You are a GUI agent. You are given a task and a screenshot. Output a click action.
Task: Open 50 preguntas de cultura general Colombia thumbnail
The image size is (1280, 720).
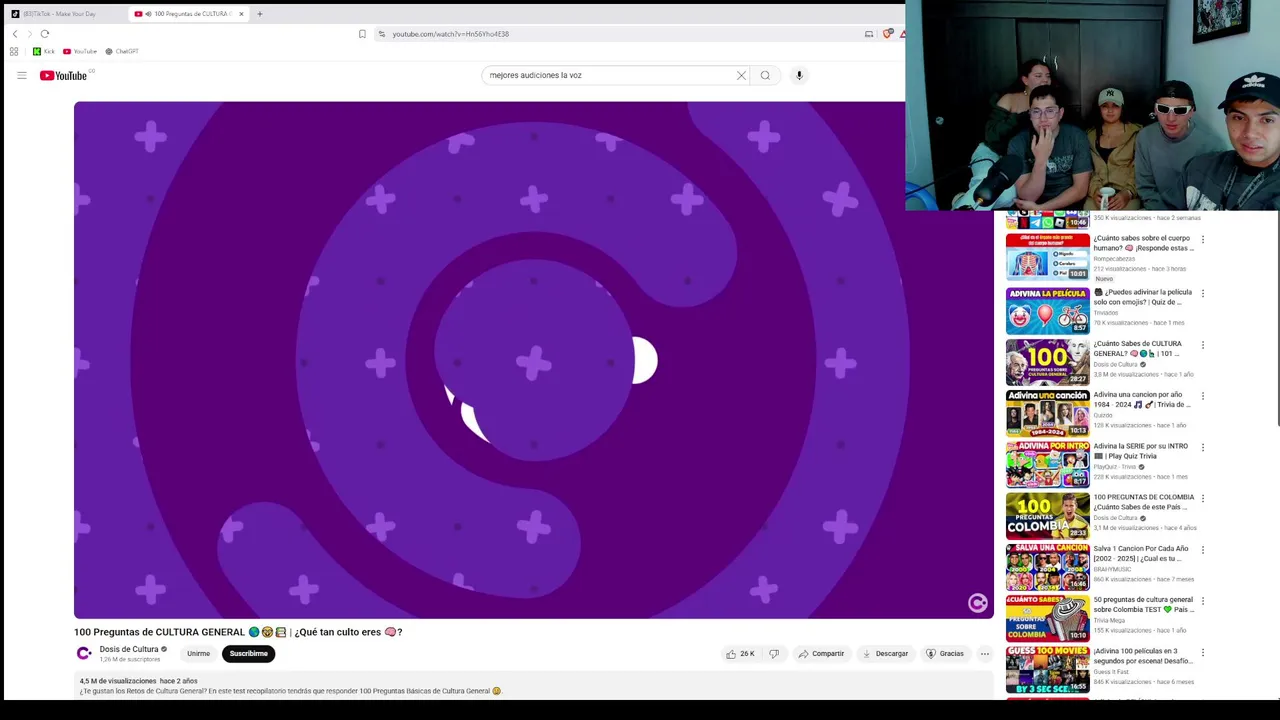click(x=1047, y=618)
